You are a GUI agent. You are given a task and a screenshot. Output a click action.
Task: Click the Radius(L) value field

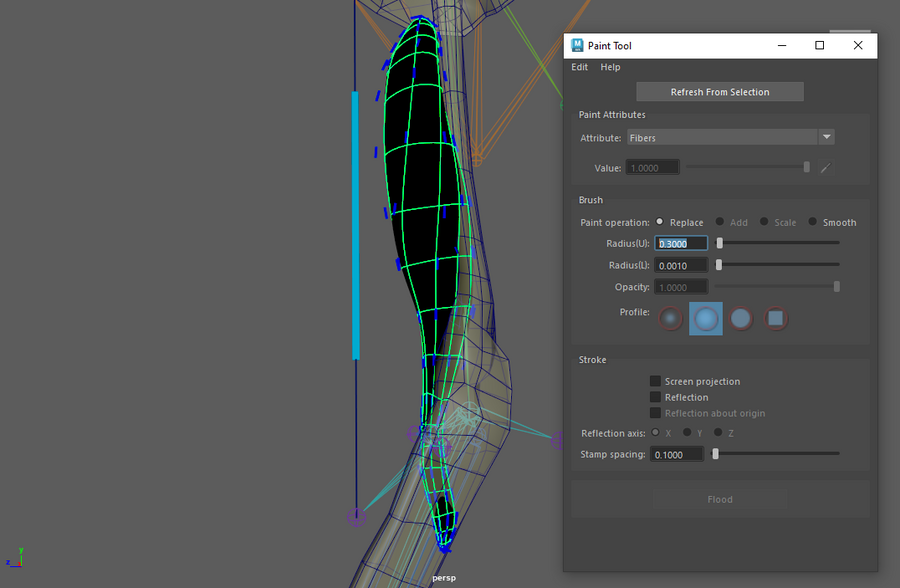click(681, 265)
